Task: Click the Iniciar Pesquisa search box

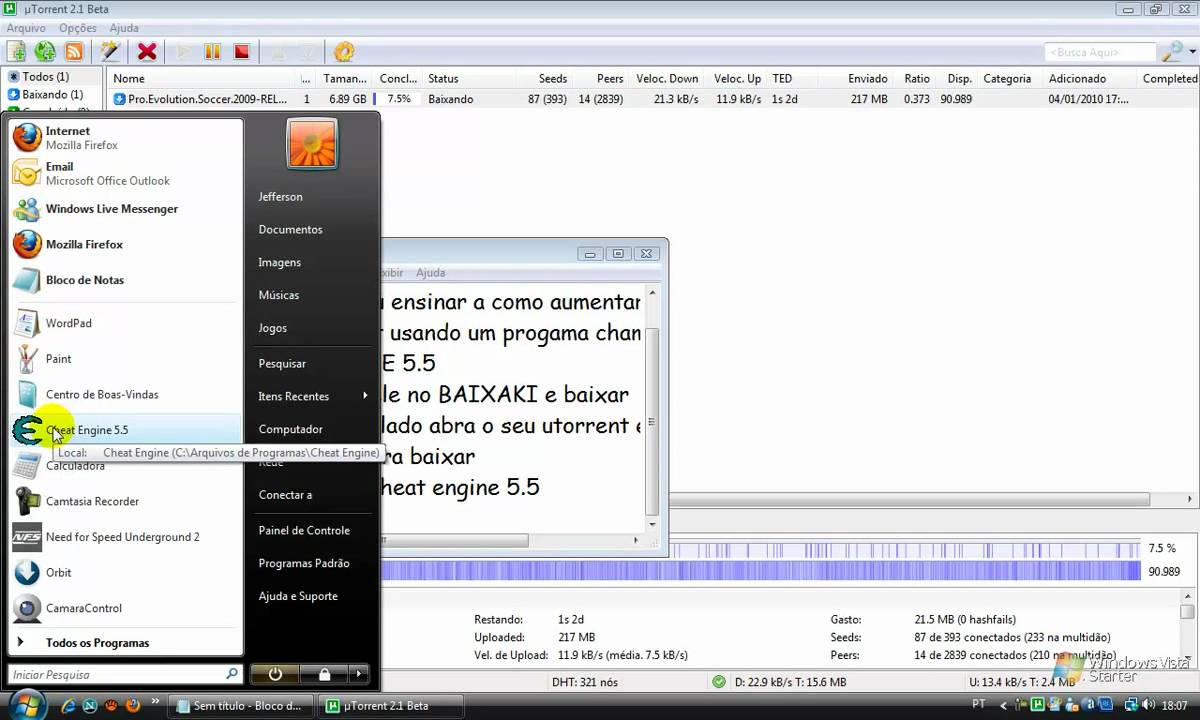Action: coord(125,675)
